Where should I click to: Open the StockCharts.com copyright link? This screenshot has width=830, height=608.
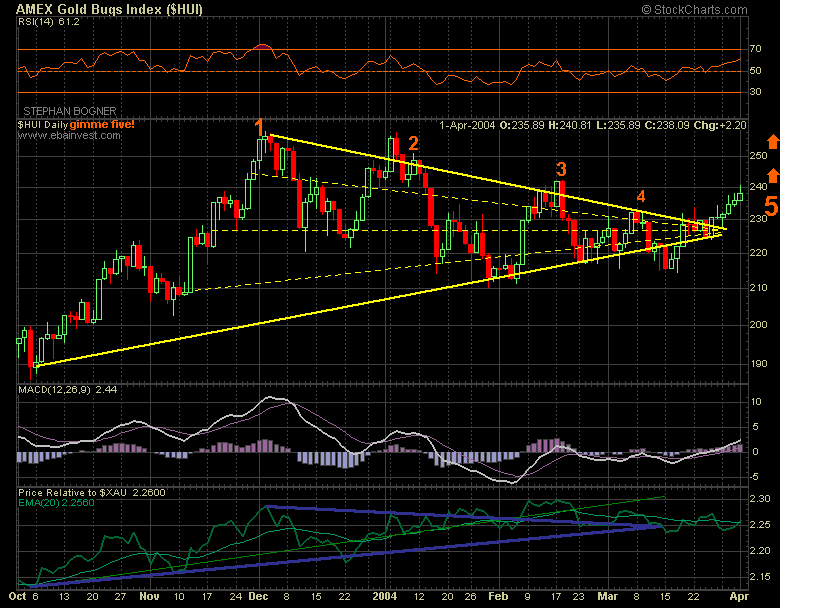click(693, 9)
